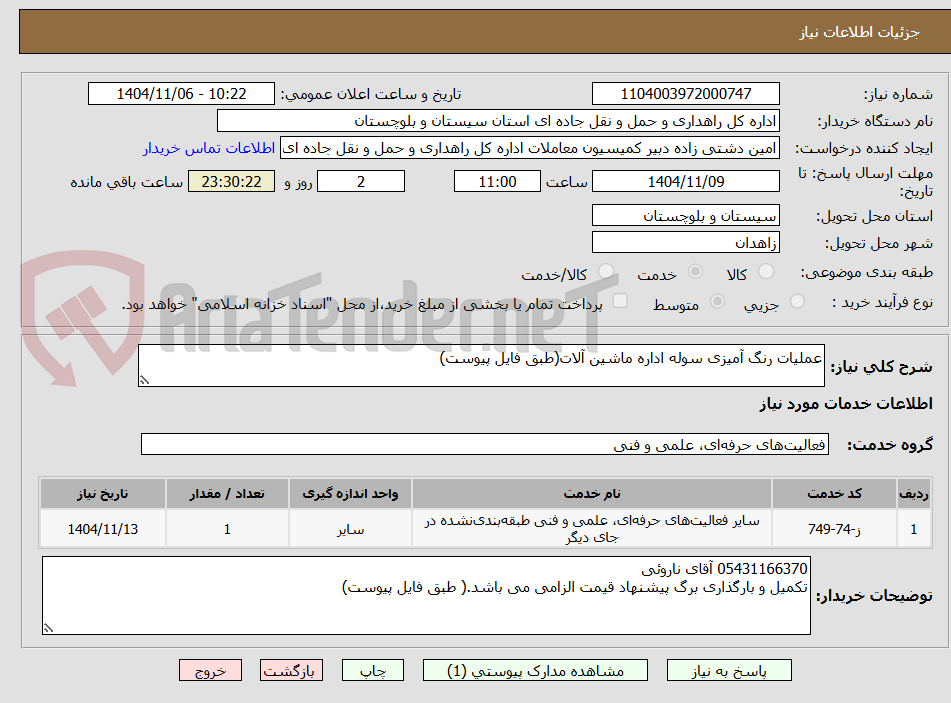The height and width of the screenshot is (703, 951).
Task: Click the row number cell 1
Action: pos(913,529)
